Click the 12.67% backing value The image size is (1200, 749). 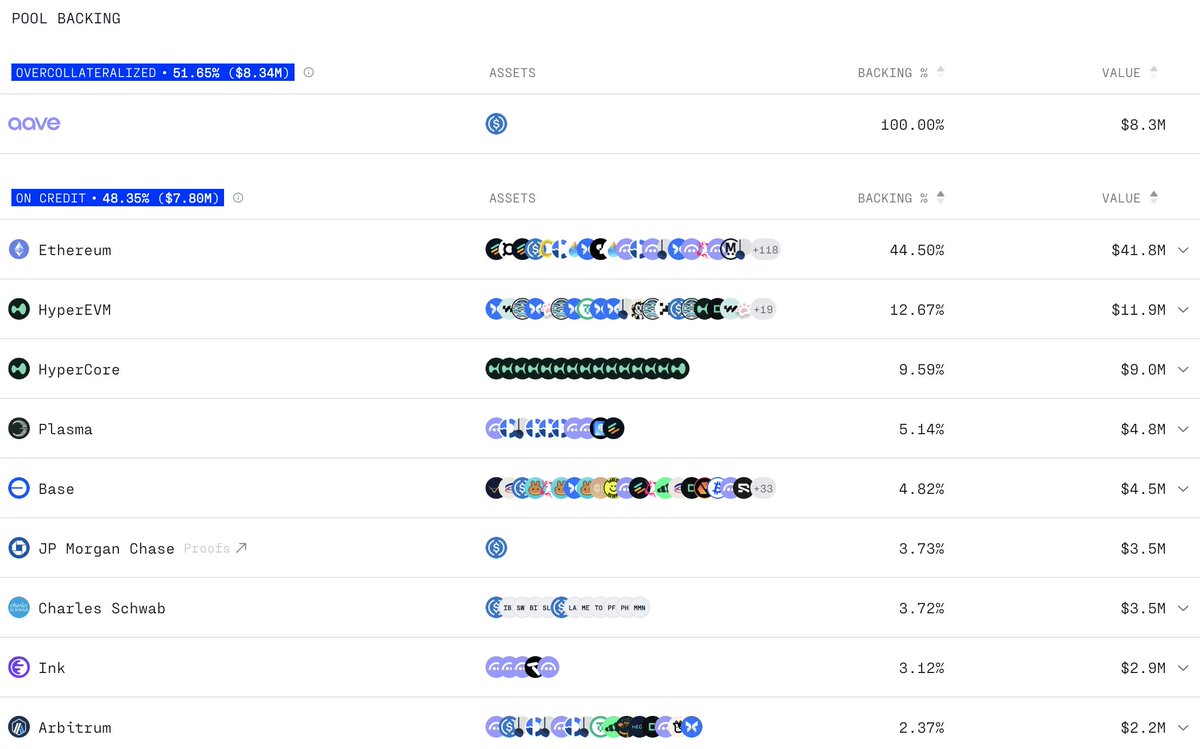[x=917, y=310]
